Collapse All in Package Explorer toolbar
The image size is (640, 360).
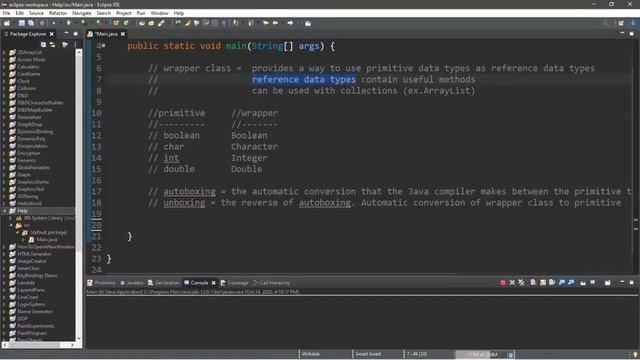[43, 44]
